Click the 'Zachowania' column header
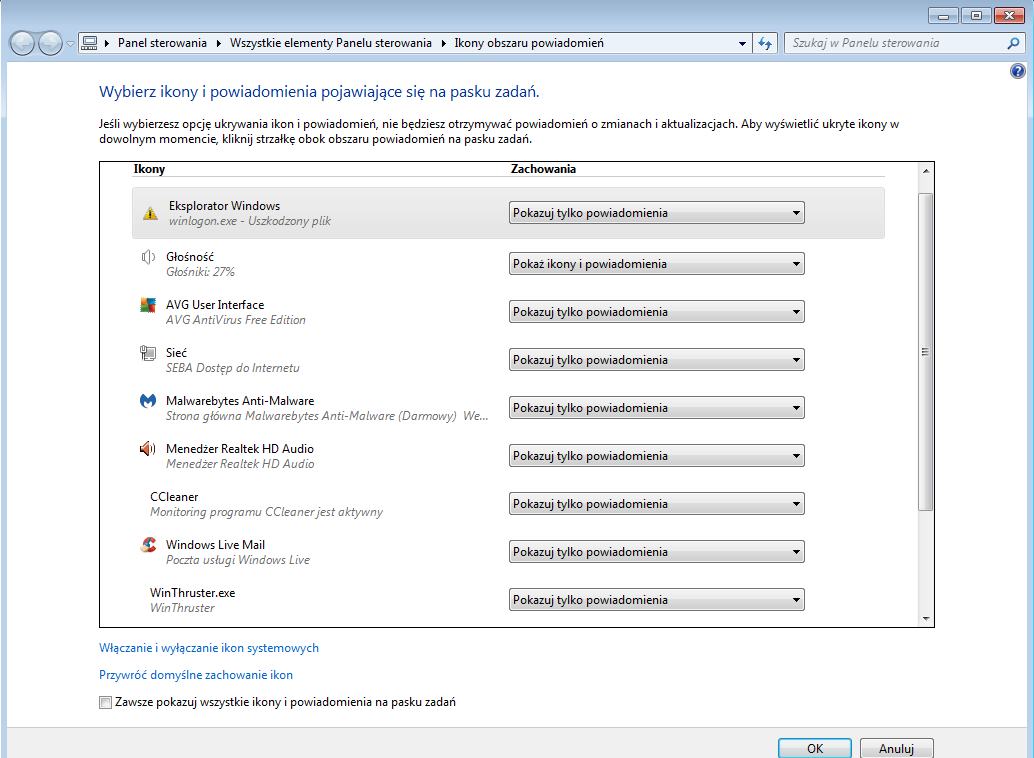 543,169
